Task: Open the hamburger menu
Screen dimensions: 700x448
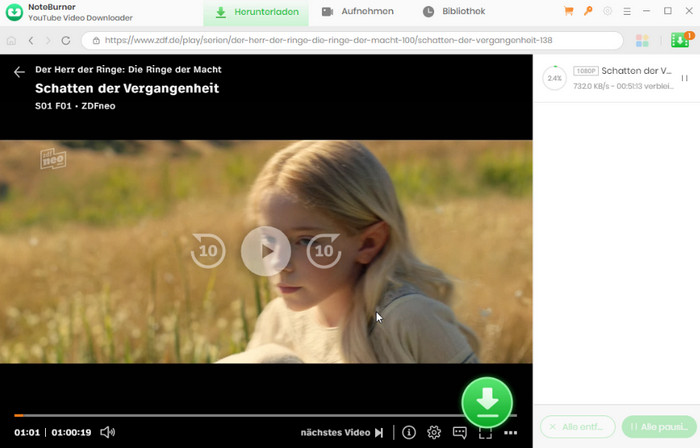Action: 627,12
